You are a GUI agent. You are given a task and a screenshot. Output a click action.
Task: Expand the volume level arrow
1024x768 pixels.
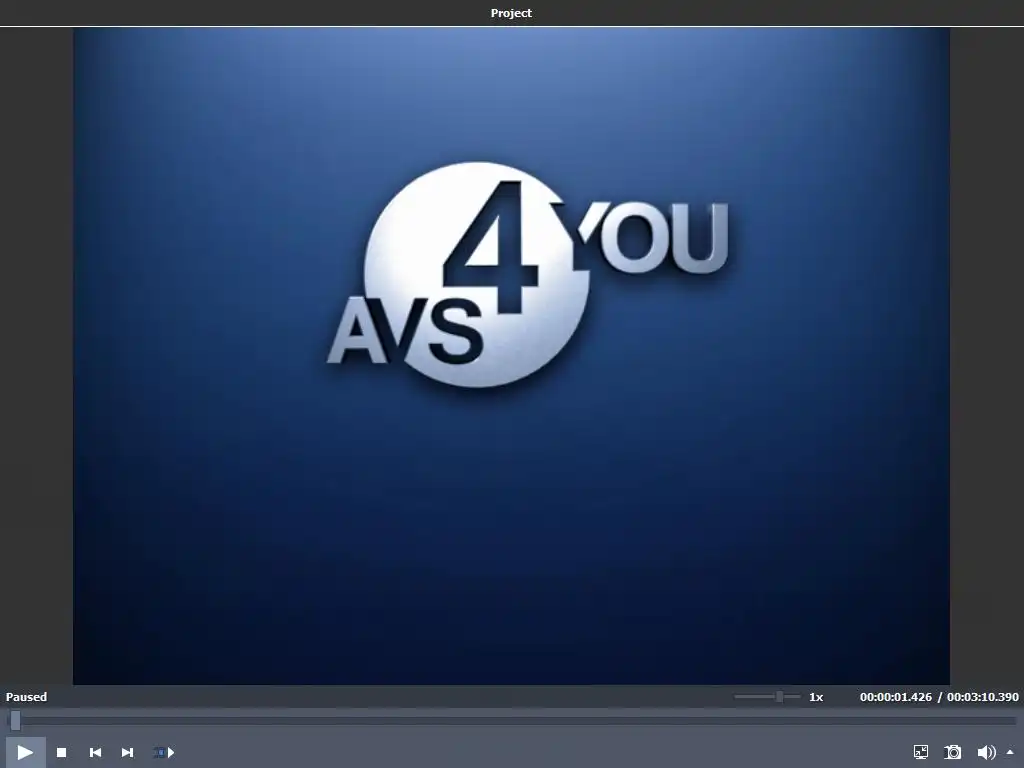click(1010, 752)
